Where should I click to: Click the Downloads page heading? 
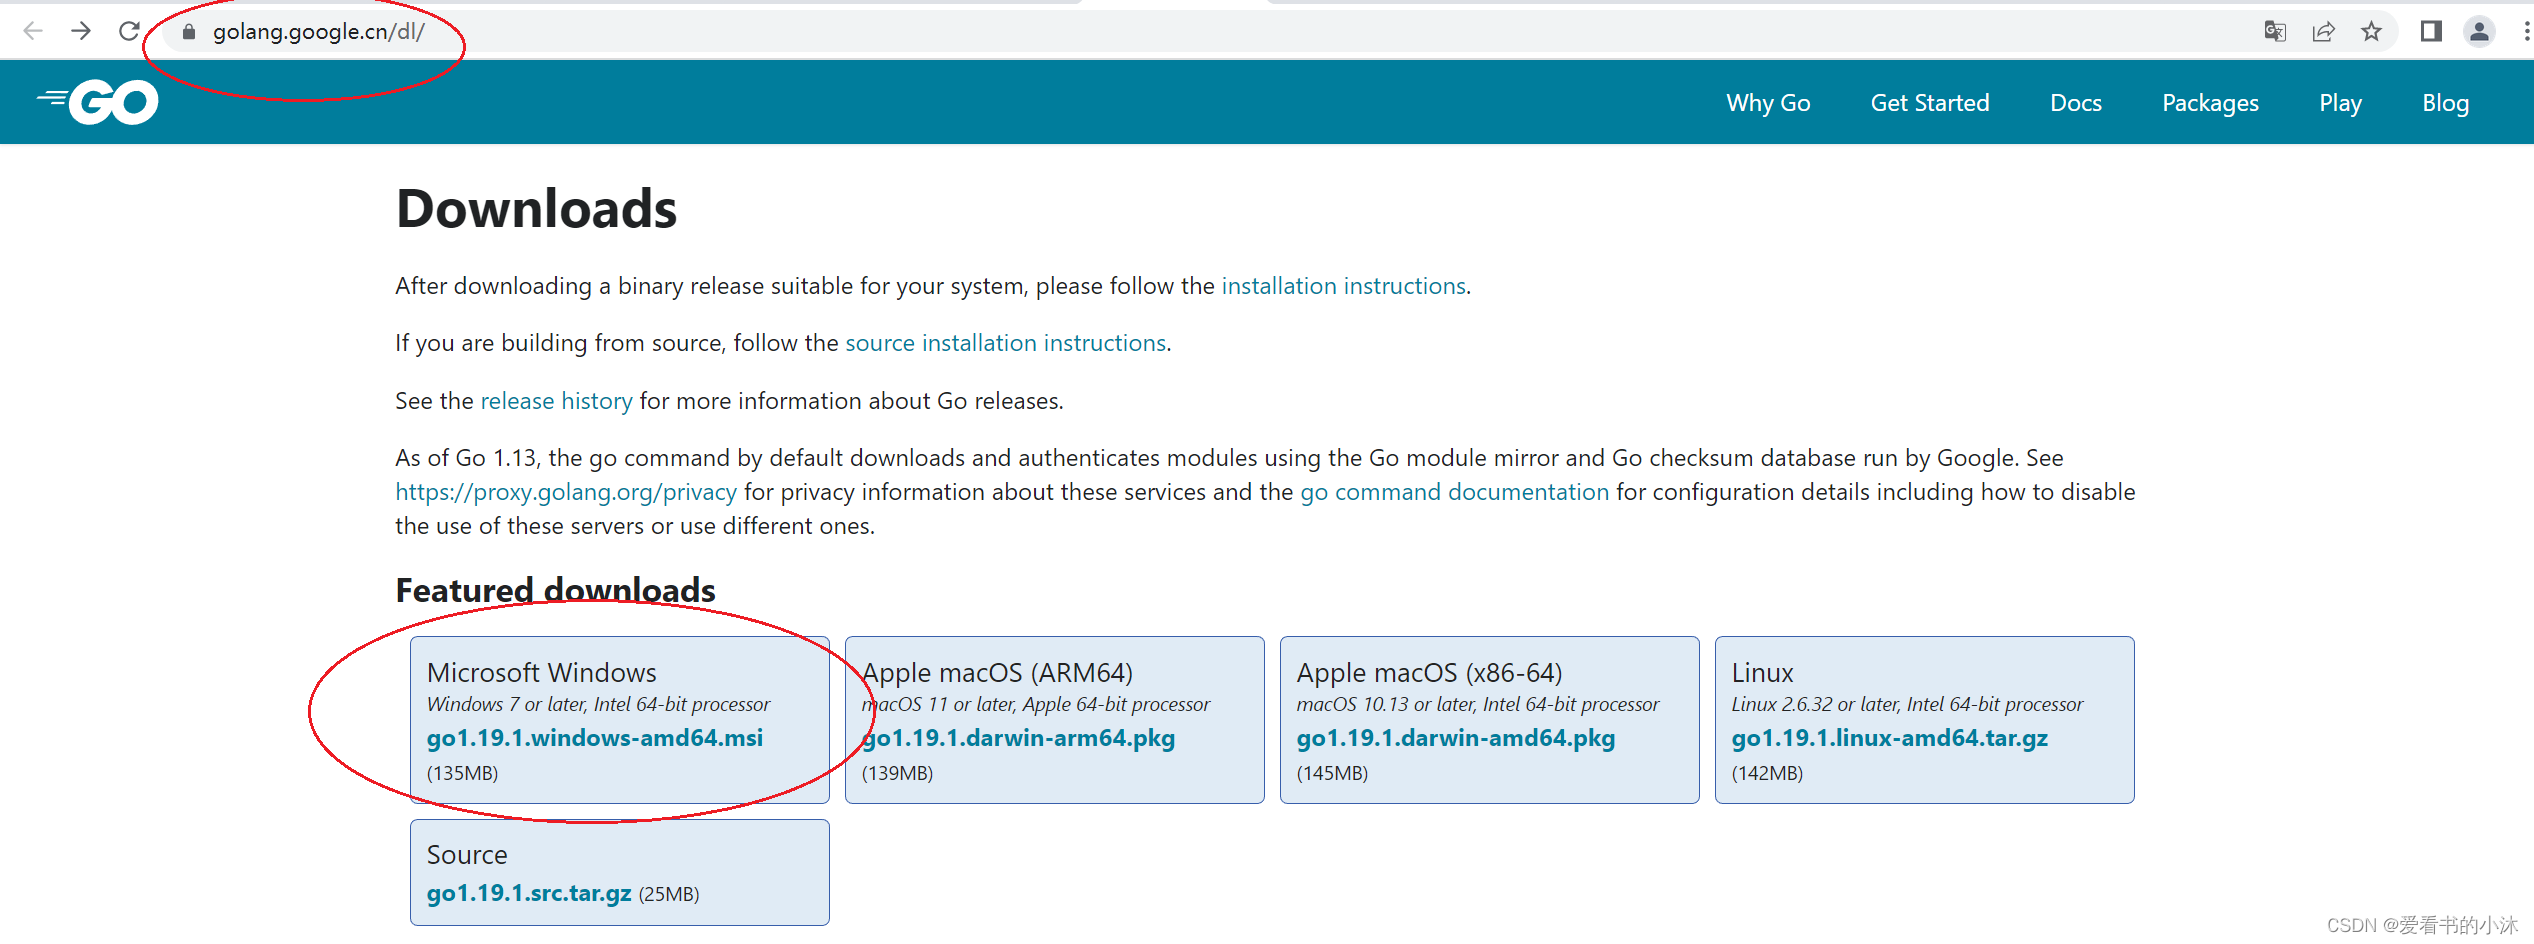537,208
